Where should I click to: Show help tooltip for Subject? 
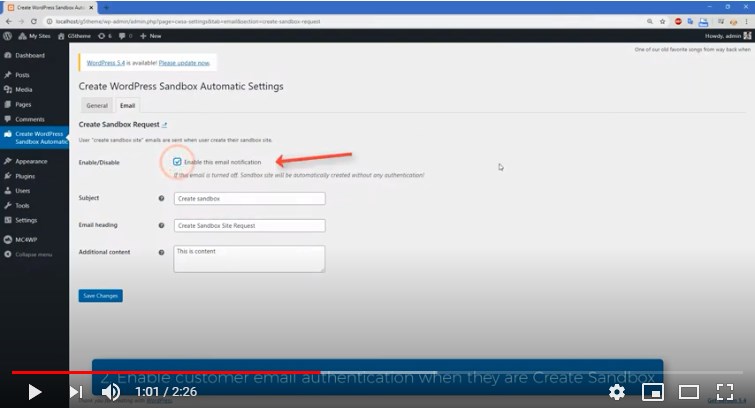[x=161, y=198]
